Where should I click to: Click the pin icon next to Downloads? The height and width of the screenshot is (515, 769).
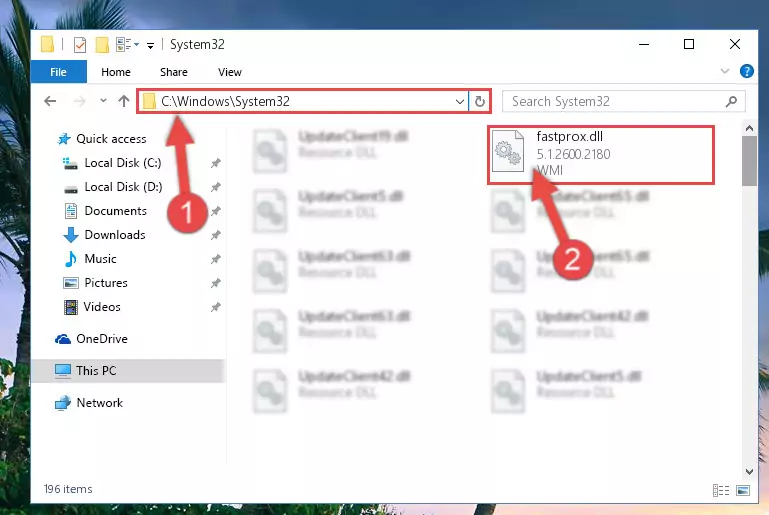point(215,235)
